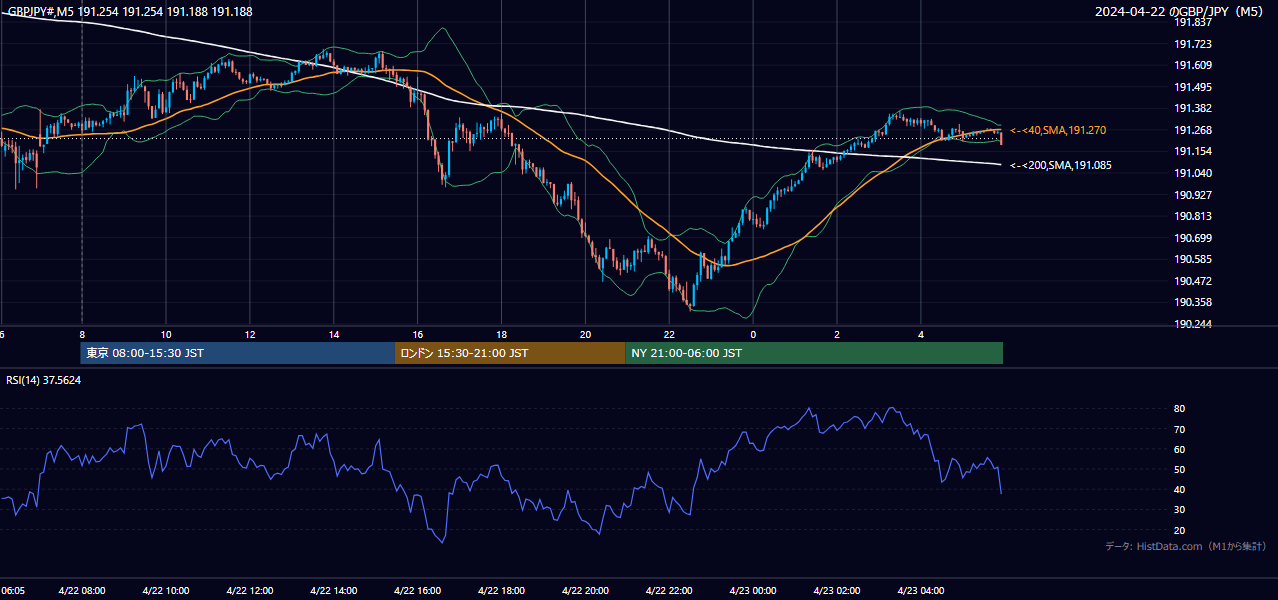Viewport: 1278px width, 600px height.
Task: Click the RSI 60 level label
Action: pos(1179,449)
